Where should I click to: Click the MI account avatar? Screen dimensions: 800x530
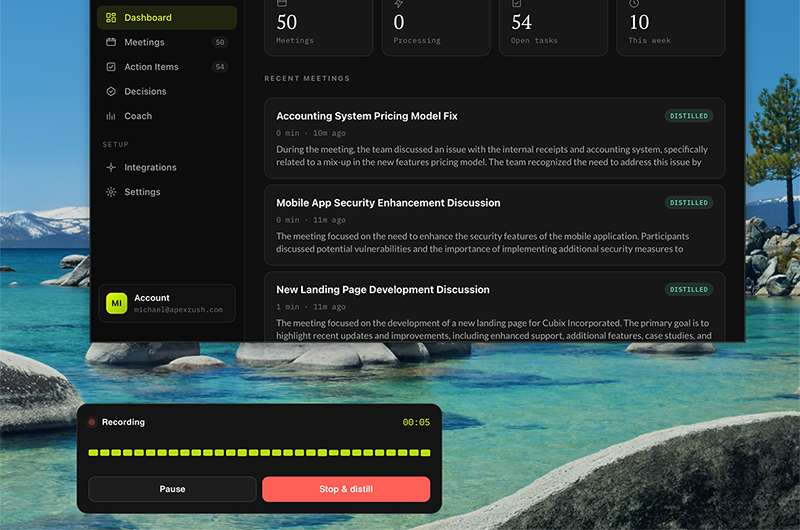click(116, 304)
